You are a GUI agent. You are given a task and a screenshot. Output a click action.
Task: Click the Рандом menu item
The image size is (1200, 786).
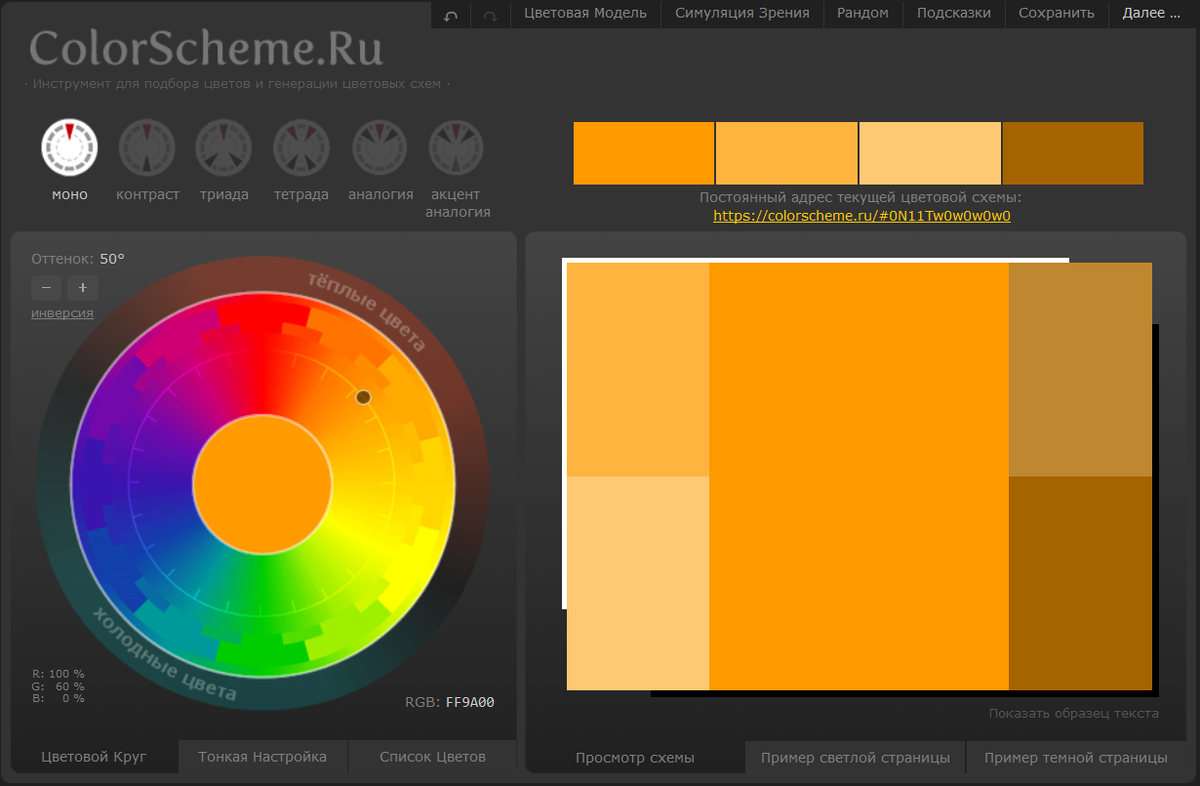[x=863, y=14]
